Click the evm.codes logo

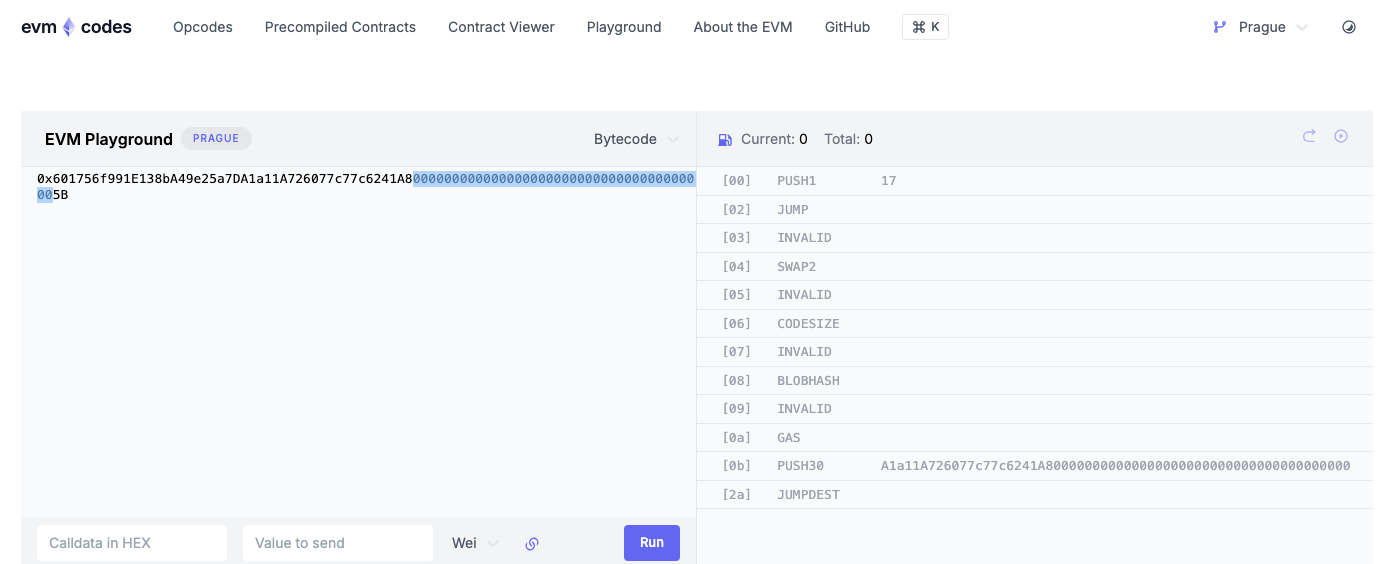(x=77, y=27)
